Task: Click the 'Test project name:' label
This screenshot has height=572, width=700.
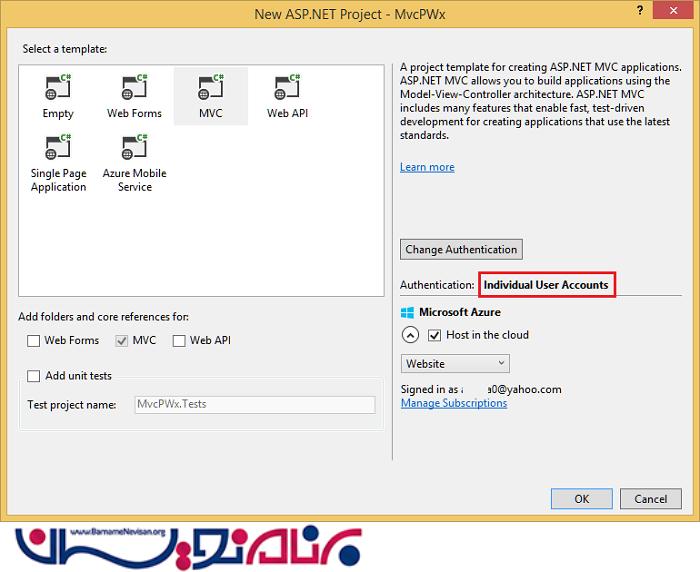Action: pos(72,405)
